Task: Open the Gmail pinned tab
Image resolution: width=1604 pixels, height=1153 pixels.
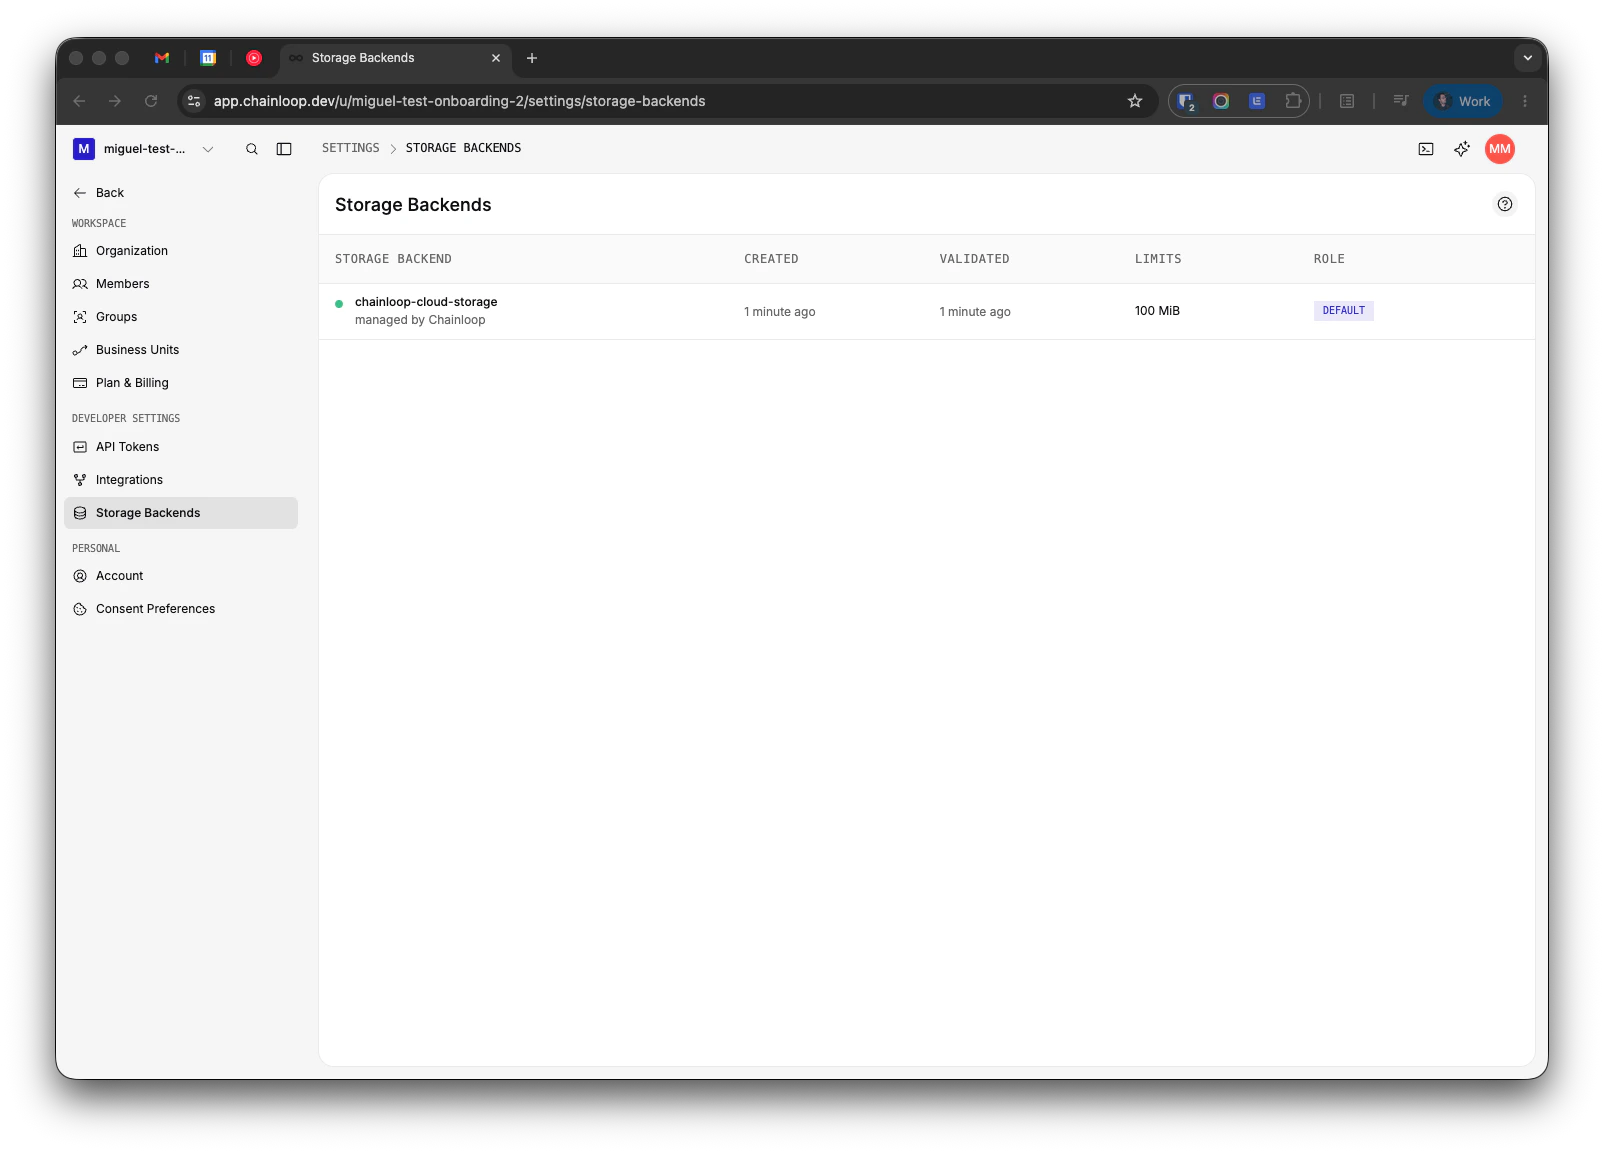Action: click(x=162, y=58)
